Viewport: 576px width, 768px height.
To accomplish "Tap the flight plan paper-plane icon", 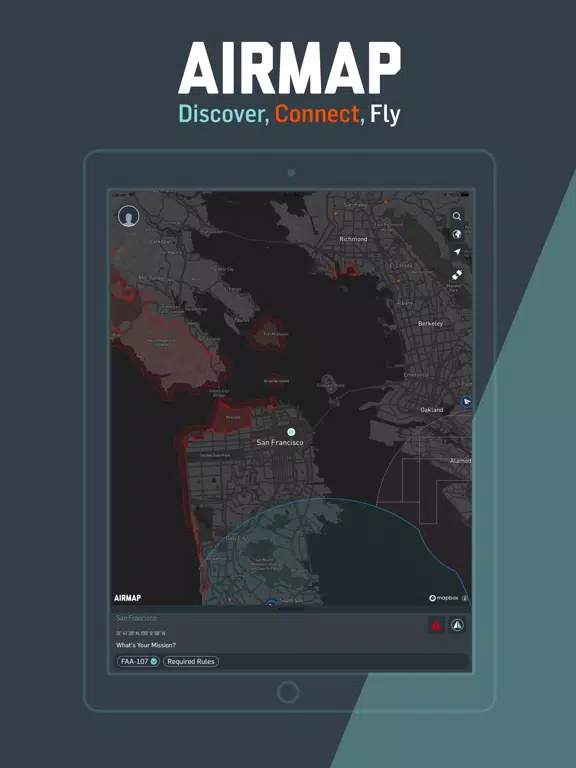I will (457, 625).
